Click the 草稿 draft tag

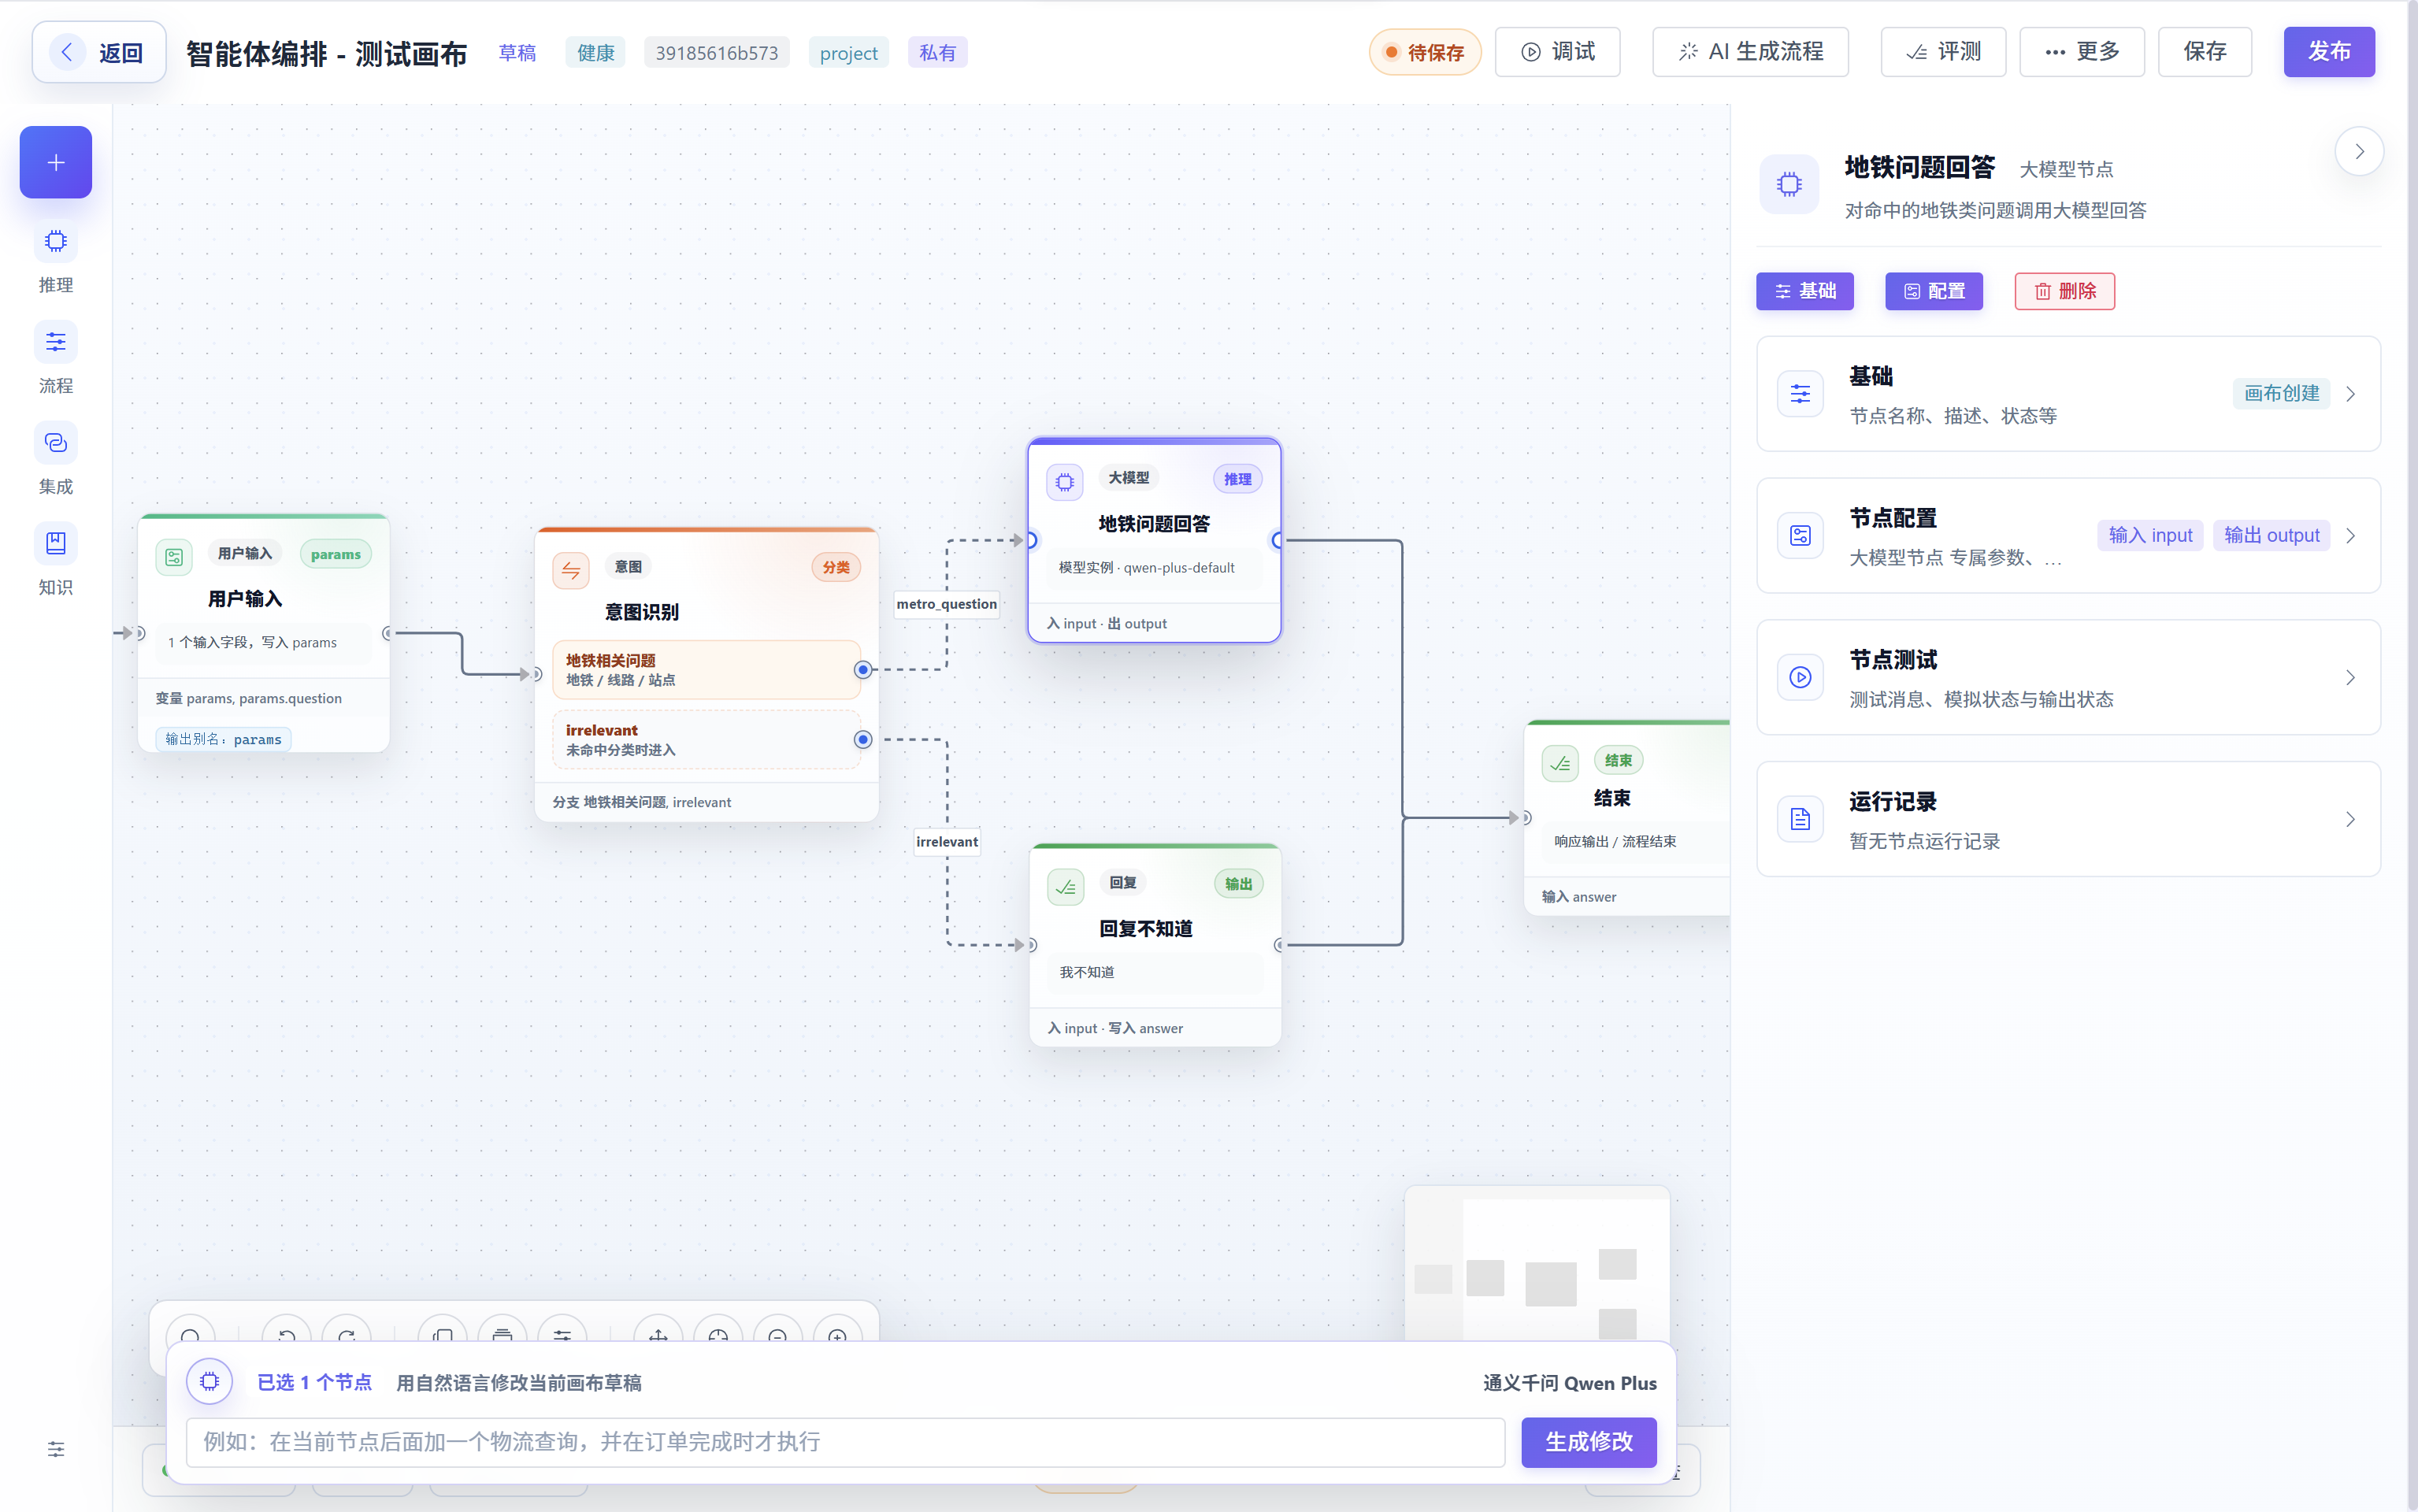click(x=517, y=53)
